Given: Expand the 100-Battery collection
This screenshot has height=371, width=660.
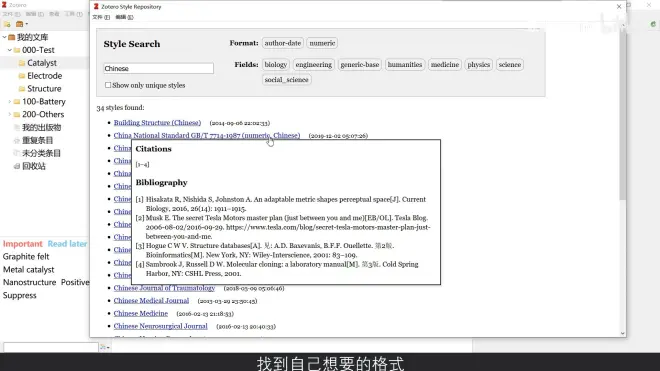Looking at the screenshot, I should point(10,101).
